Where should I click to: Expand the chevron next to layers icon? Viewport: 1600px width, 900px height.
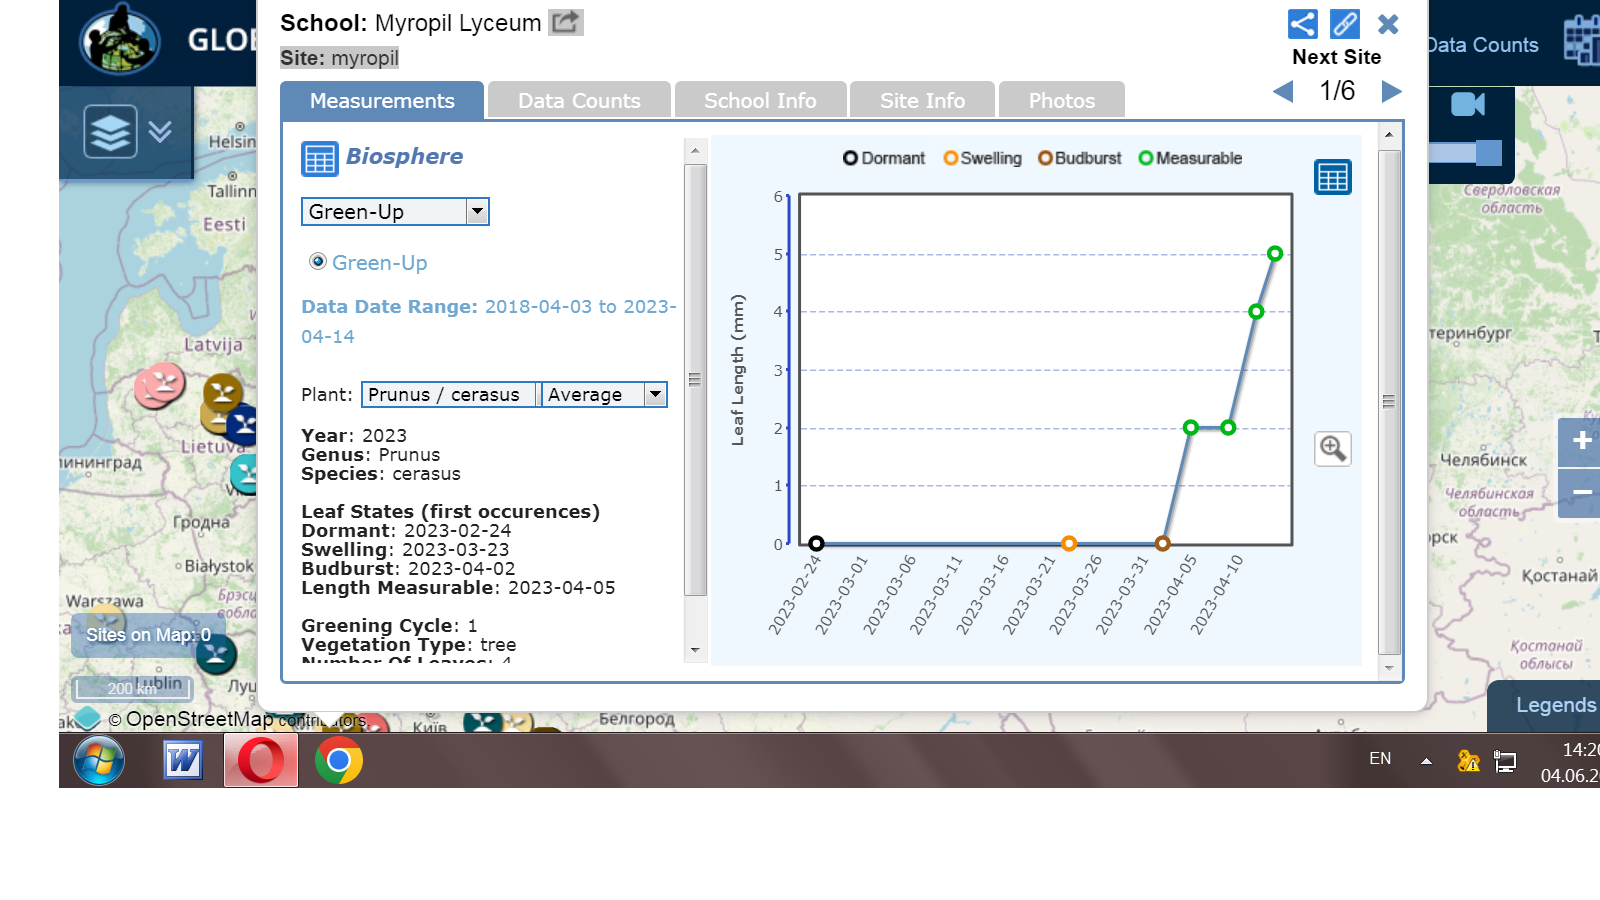click(x=160, y=131)
